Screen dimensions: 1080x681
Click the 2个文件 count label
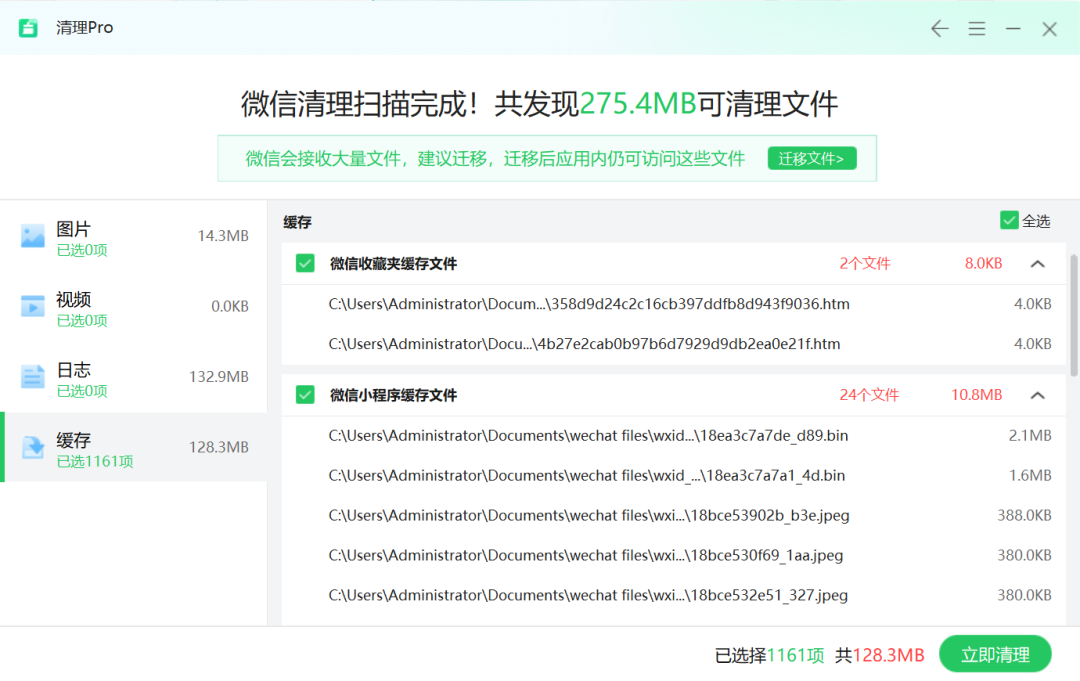(864, 264)
